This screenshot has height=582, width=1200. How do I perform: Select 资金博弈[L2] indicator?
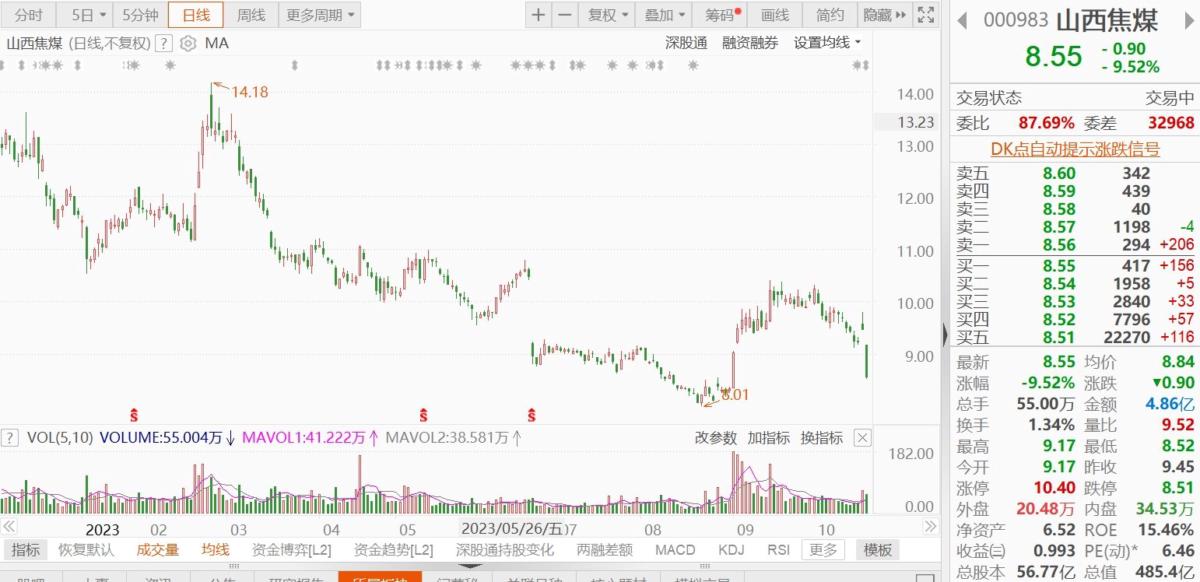click(x=292, y=549)
